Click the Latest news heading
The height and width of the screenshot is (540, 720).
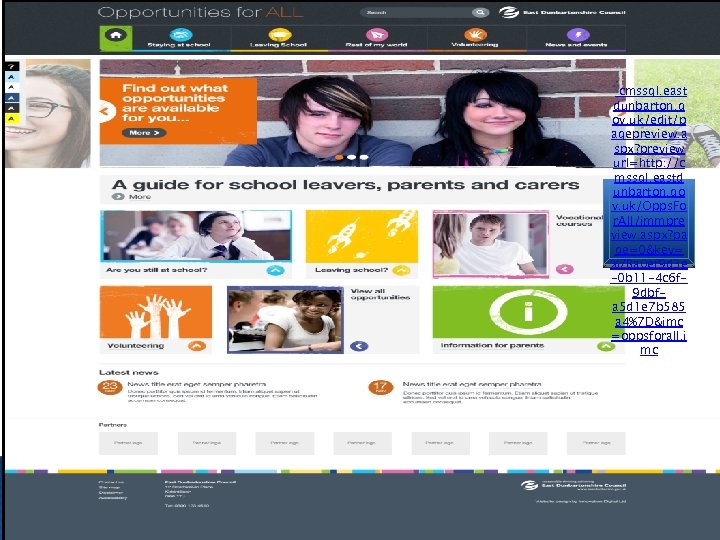(x=129, y=372)
